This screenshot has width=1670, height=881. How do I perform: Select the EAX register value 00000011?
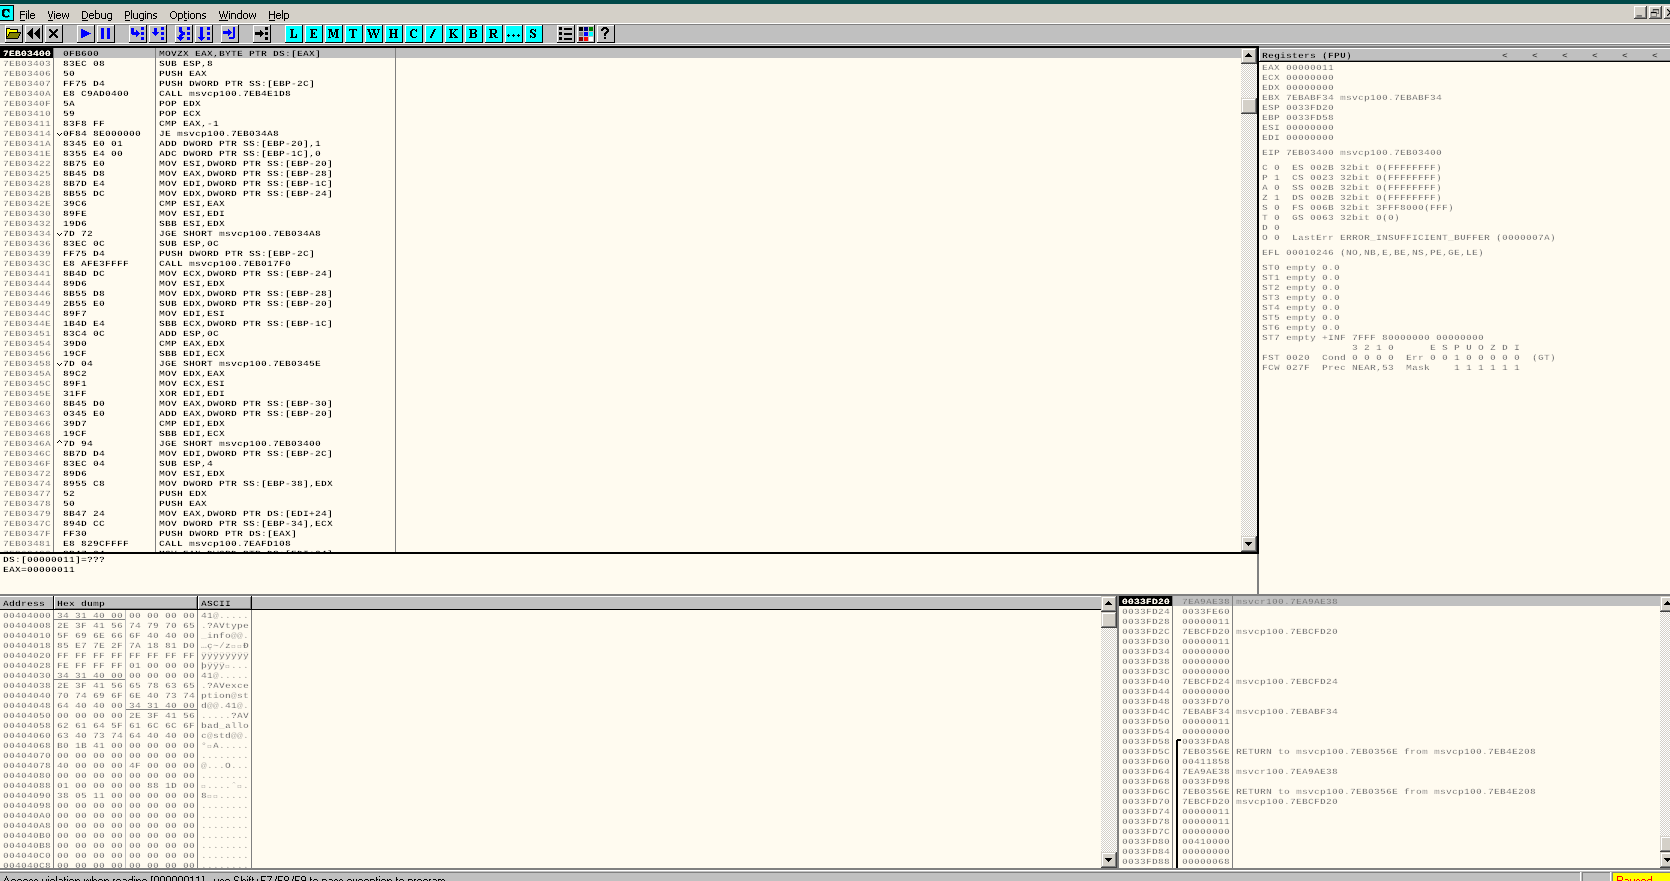coord(1309,67)
